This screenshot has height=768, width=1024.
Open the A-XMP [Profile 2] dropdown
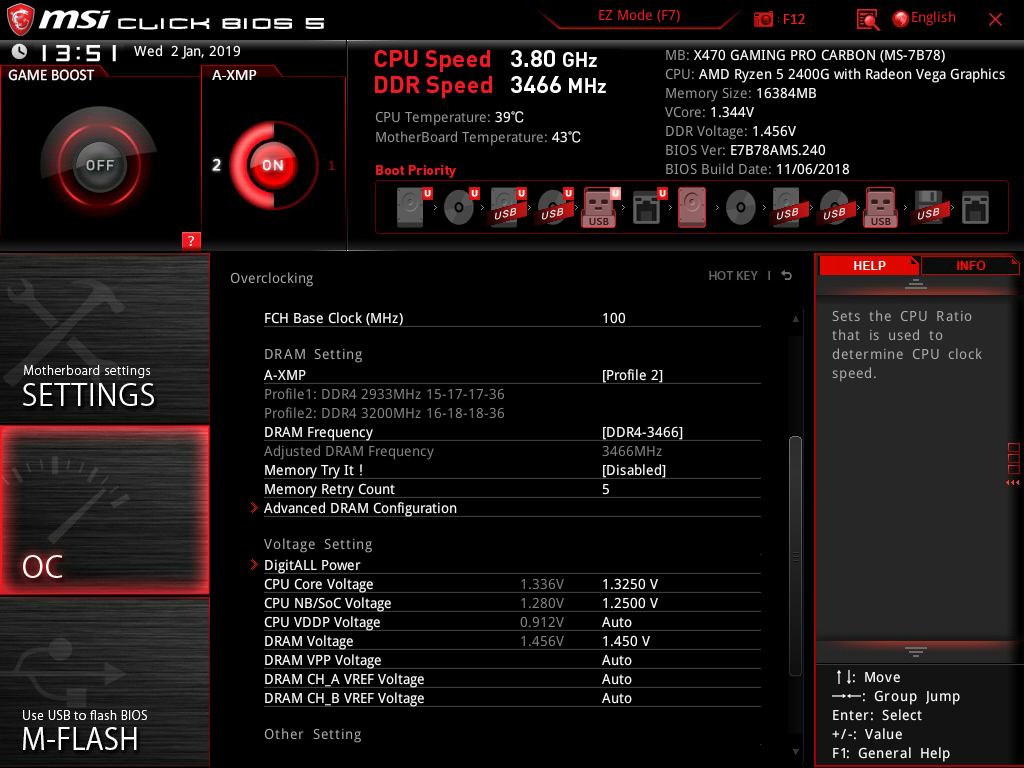632,375
